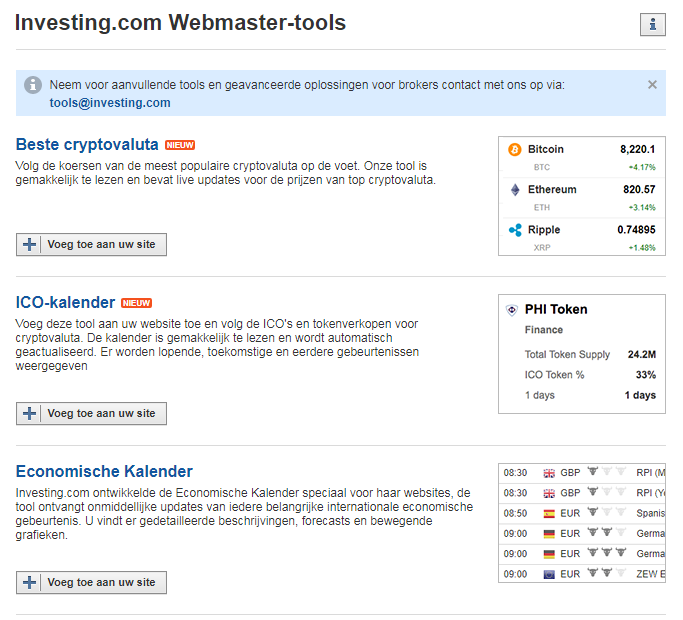This screenshot has height=620, width=683.
Task: Click bull importance icons in 08:50 EUR row
Action: tap(607, 512)
